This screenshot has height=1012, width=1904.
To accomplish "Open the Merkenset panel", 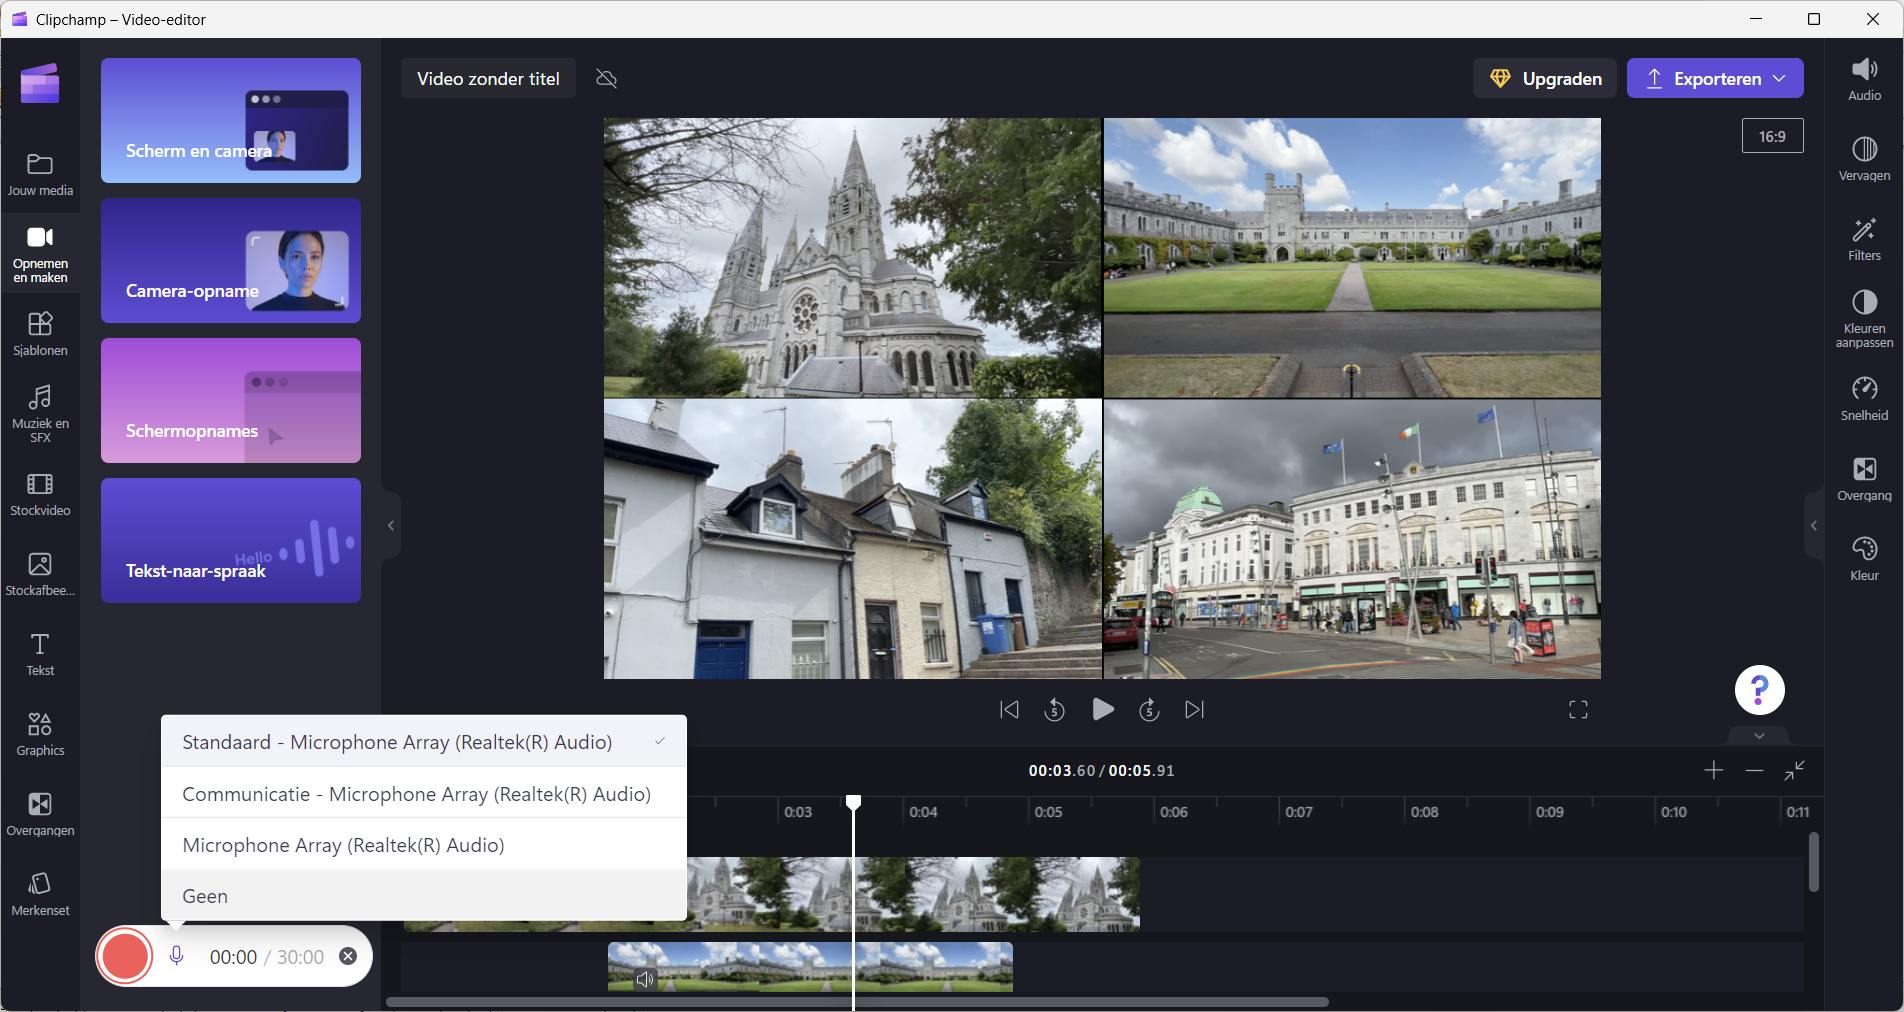I will 40,894.
